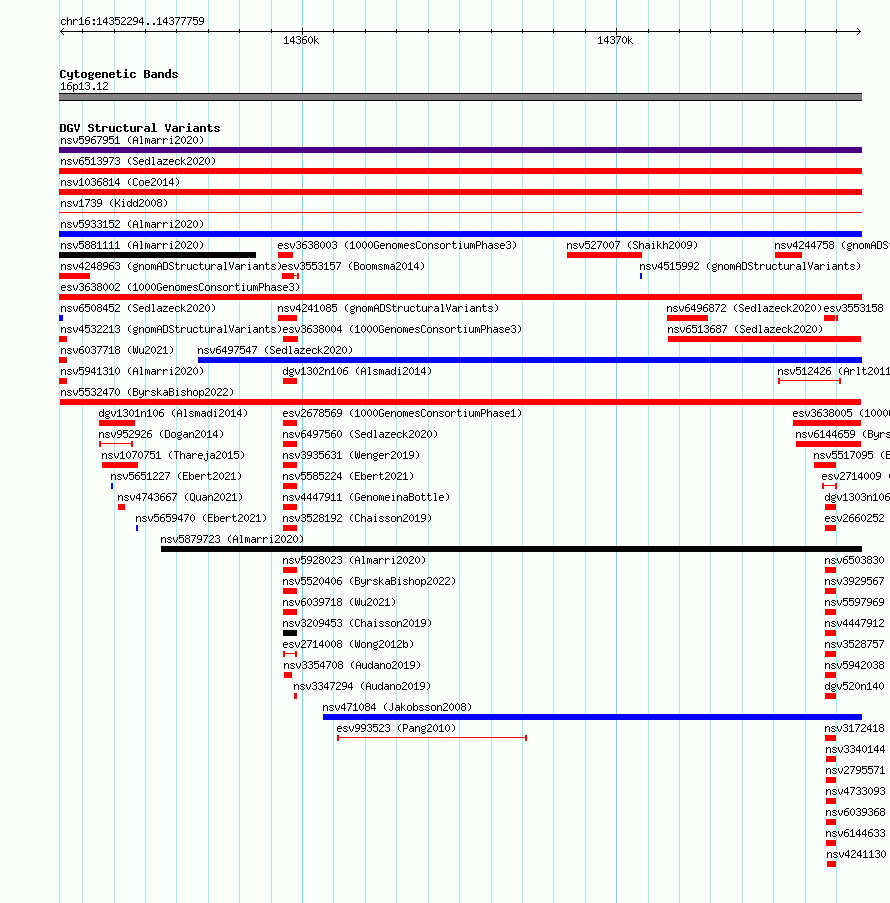Select the nsv4241130 variant label
This screenshot has width=890, height=903.
coord(856,855)
